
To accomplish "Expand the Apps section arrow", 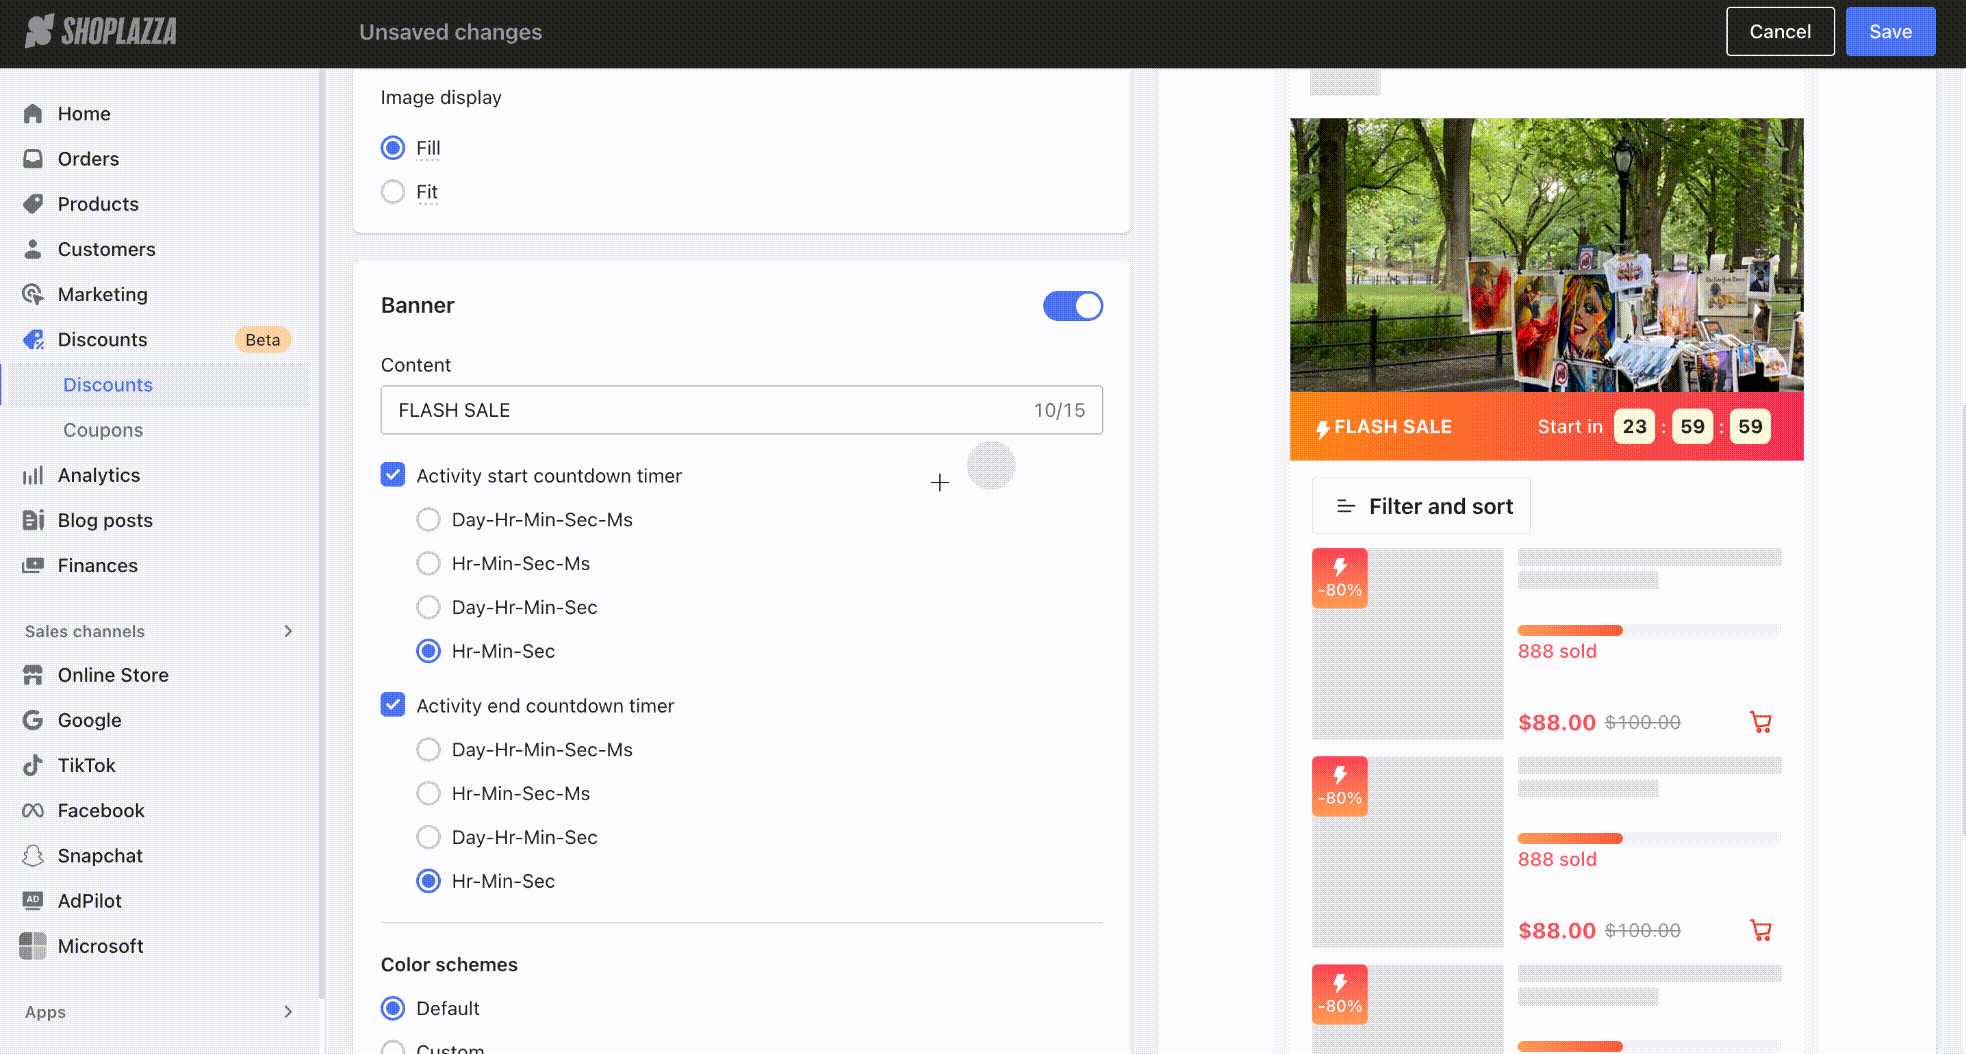I will (288, 1012).
